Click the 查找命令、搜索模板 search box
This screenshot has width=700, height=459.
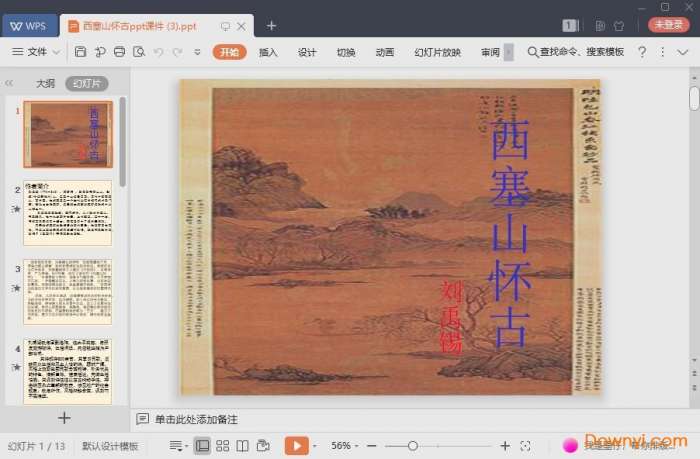click(x=575, y=52)
